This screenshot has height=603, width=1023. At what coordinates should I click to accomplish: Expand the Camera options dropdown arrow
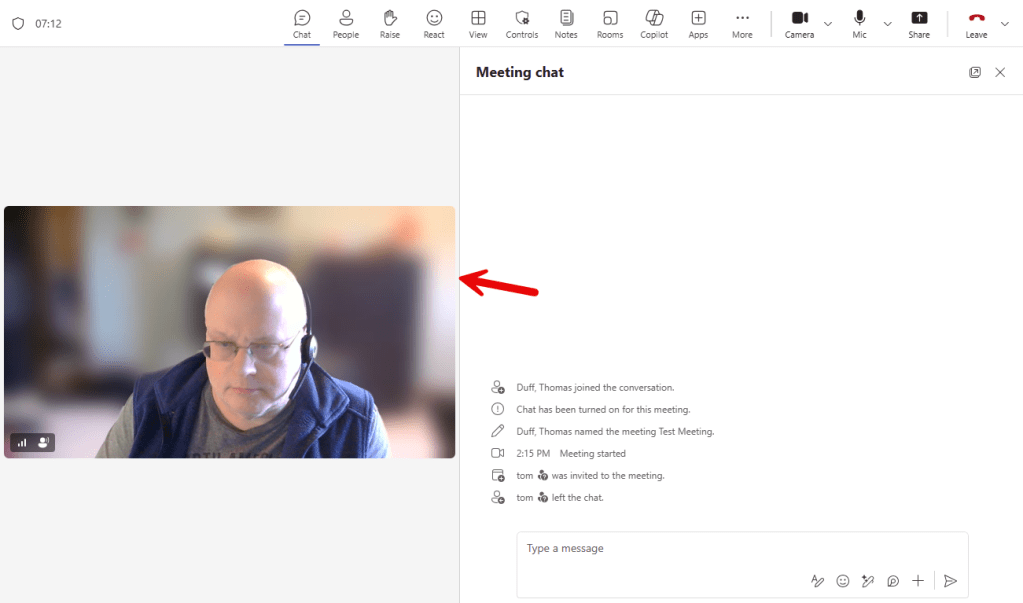coord(828,24)
